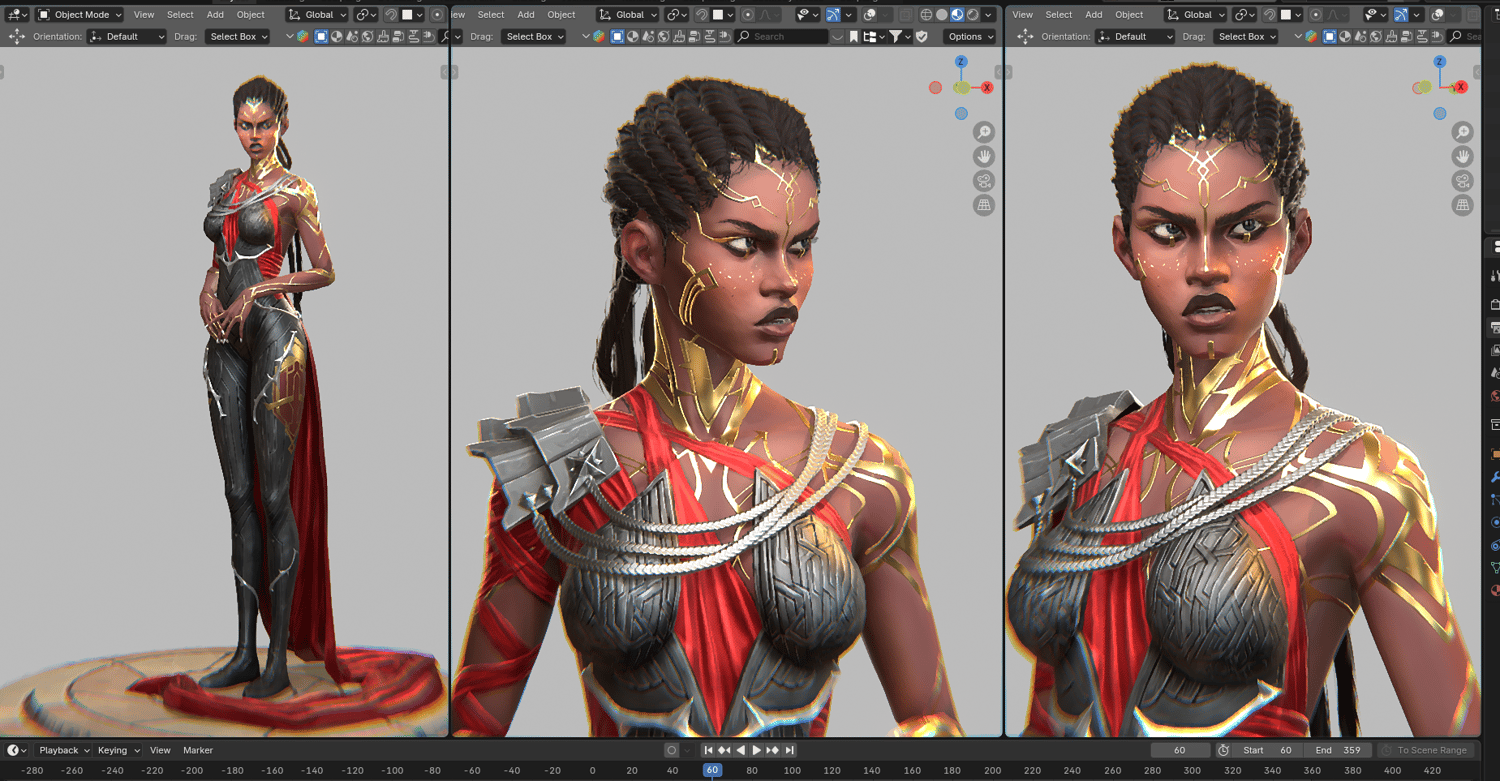1500x781 pixels.
Task: Jump to the timeline start frame
Action: 708,750
